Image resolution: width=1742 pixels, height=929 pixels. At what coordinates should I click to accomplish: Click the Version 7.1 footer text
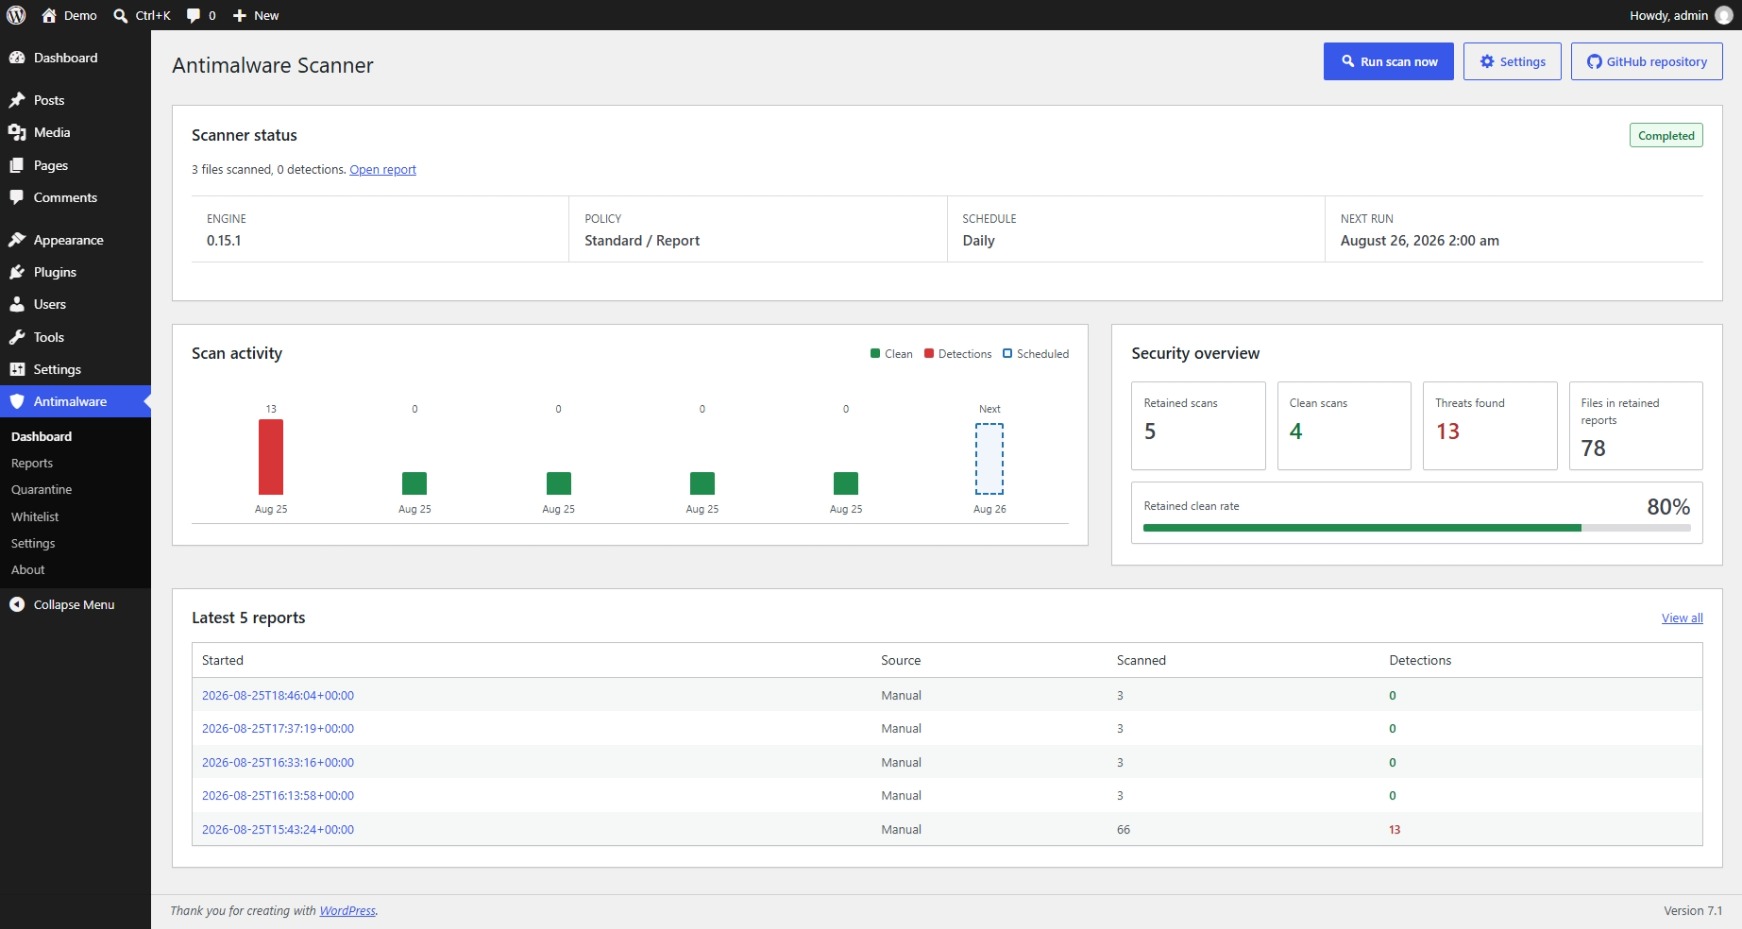point(1692,911)
